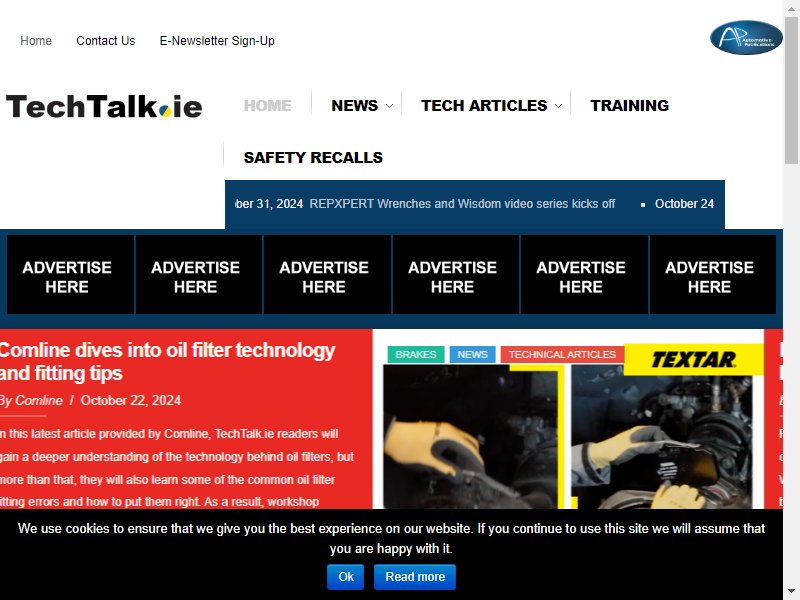Screen dimensions: 800x600
Task: Select TECH ARTICLES in the main navigation
Action: click(484, 106)
